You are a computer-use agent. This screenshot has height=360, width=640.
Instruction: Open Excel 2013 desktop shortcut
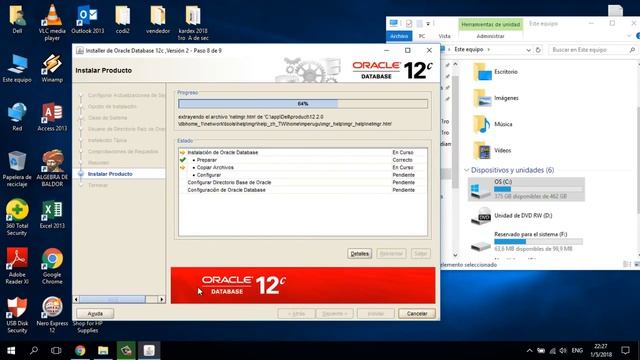52,215
